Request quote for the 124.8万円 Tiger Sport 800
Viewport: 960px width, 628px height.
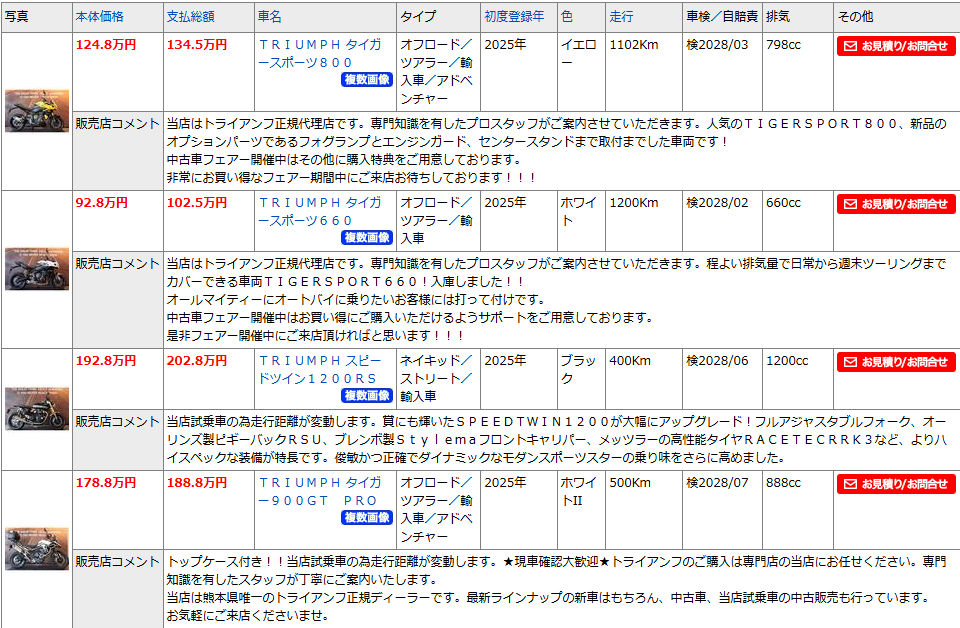(895, 46)
